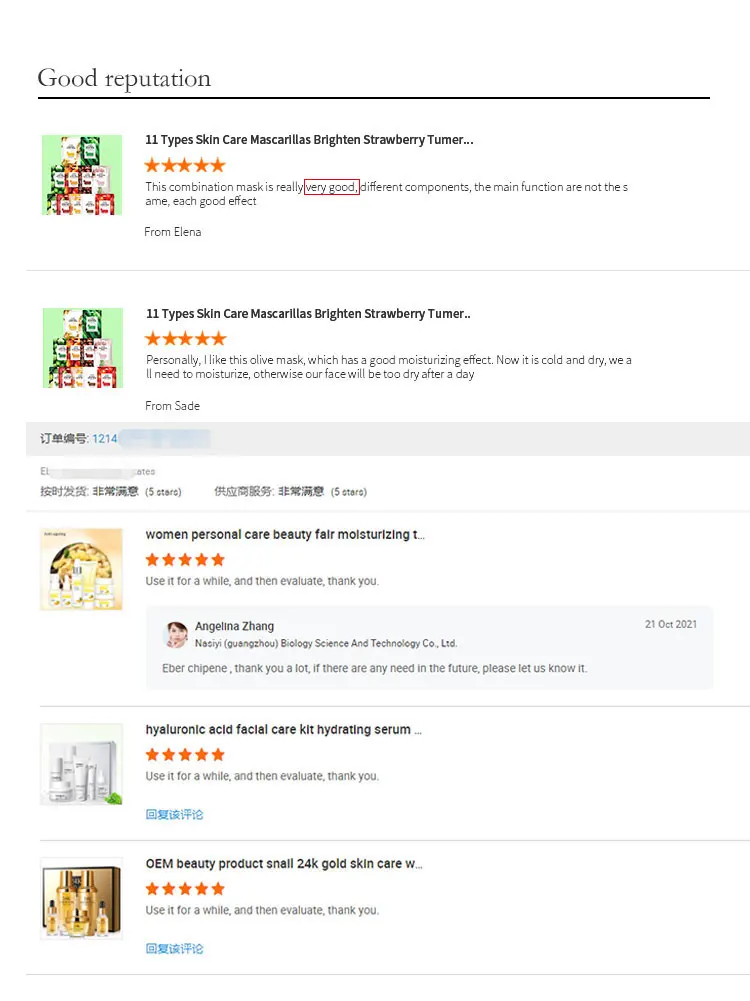The height and width of the screenshot is (1001, 750).
Task: Select the first star under Sade's review
Action: tap(152, 338)
